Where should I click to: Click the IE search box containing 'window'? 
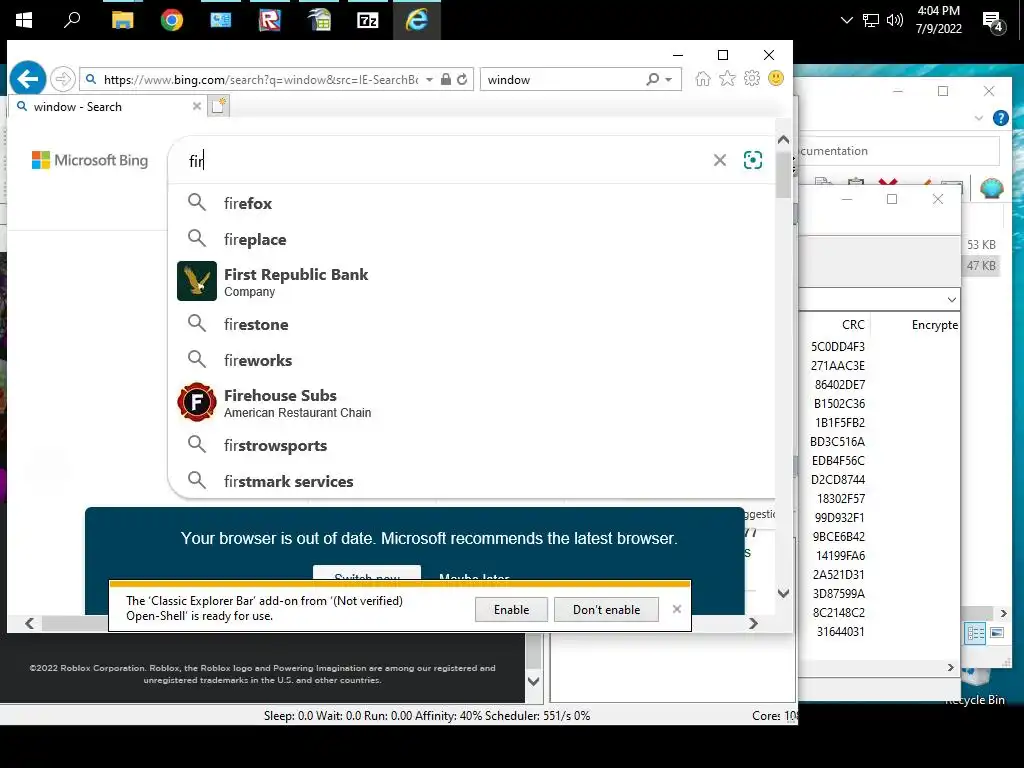(x=562, y=80)
